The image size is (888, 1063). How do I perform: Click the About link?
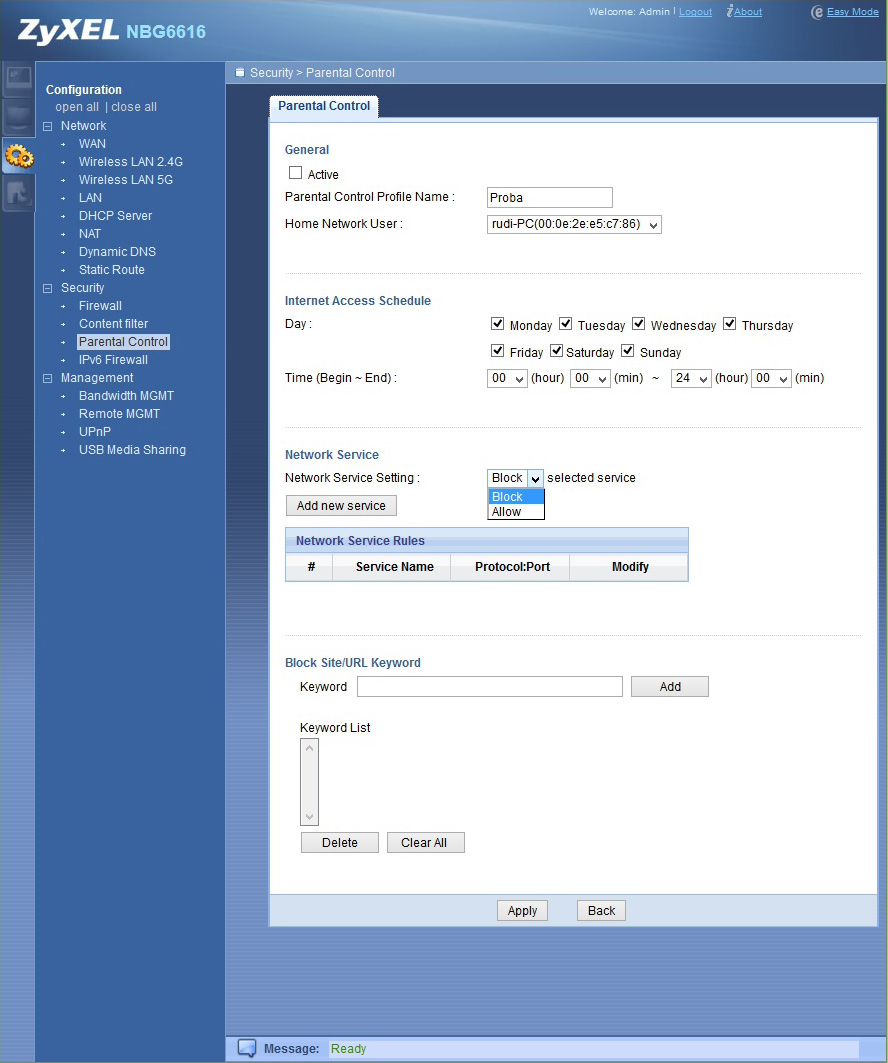[x=748, y=12]
